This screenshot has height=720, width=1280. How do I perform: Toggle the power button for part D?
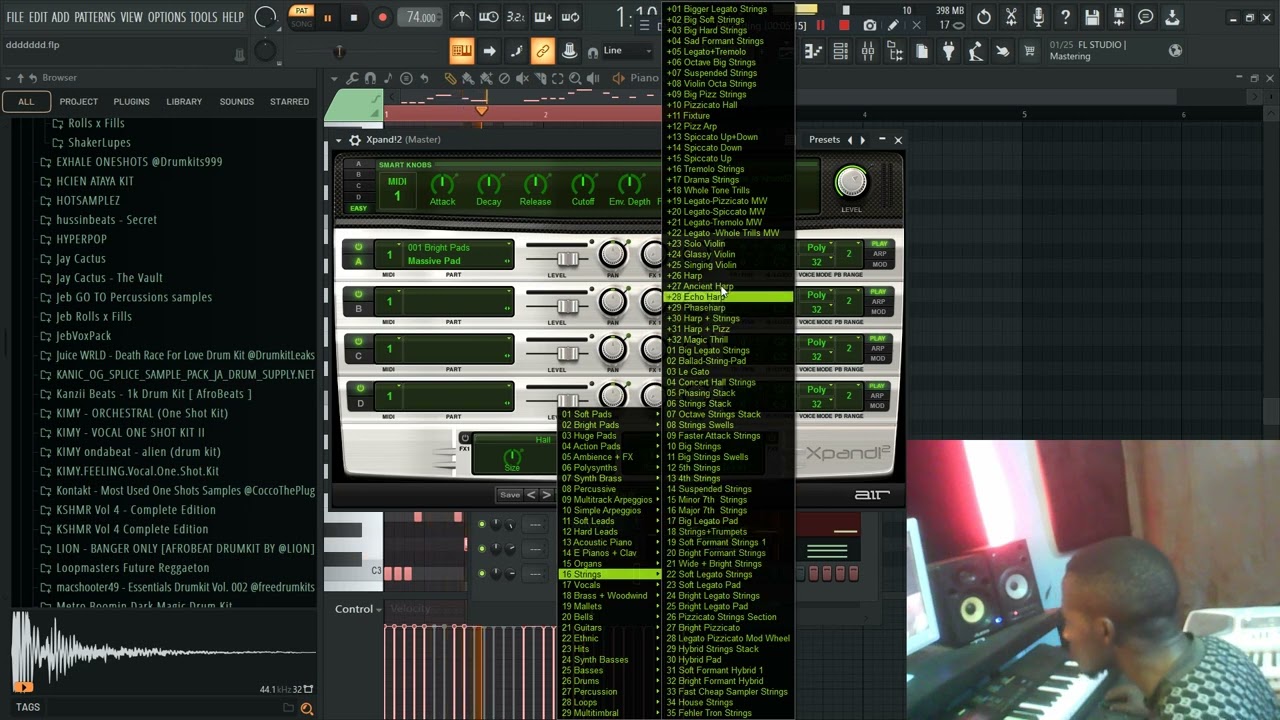358,389
